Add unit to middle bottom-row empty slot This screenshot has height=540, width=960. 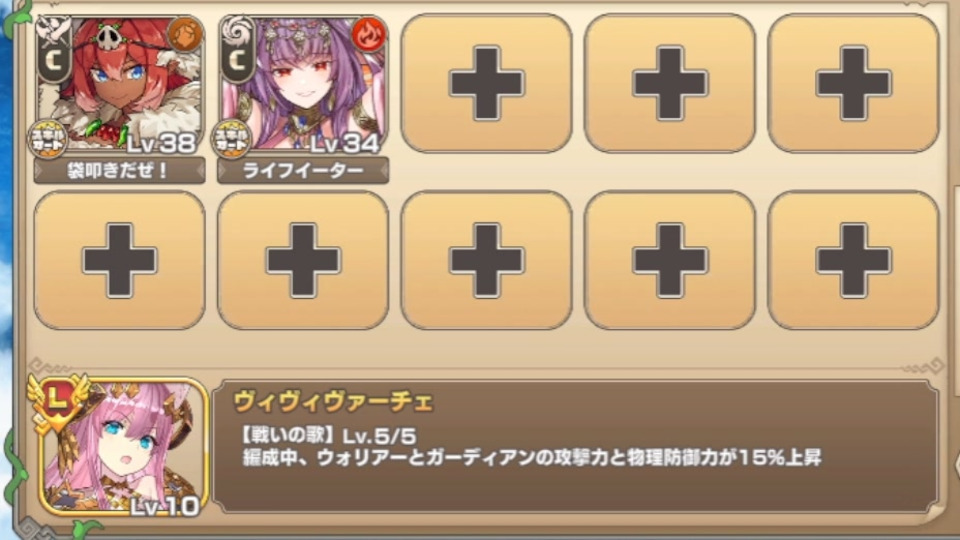click(486, 260)
